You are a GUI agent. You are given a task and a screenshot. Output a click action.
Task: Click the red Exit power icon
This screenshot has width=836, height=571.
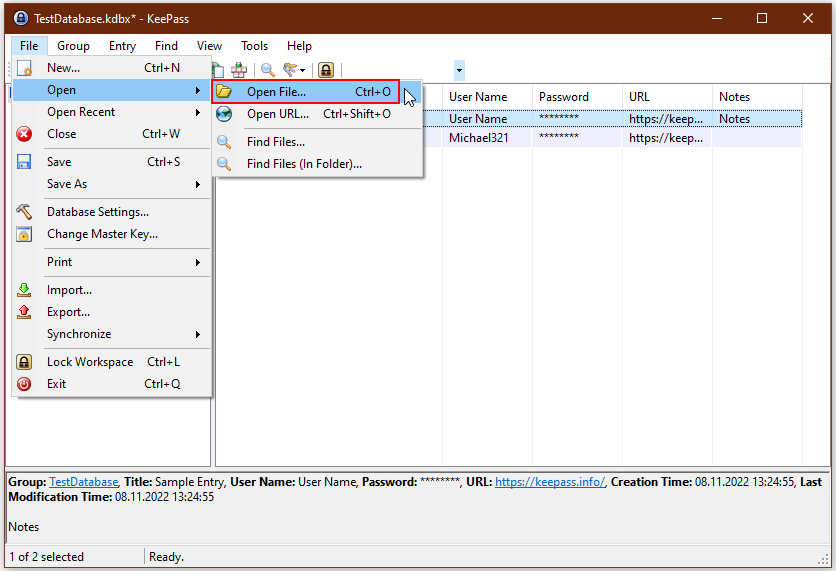tap(24, 384)
